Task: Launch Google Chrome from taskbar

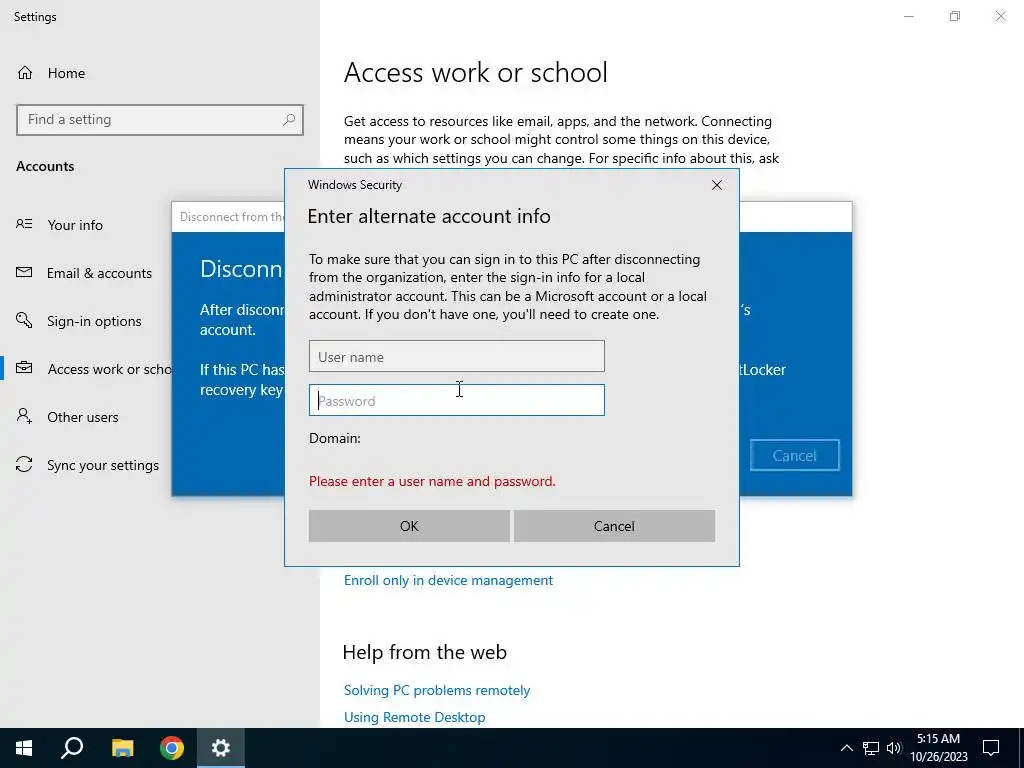Action: point(172,748)
